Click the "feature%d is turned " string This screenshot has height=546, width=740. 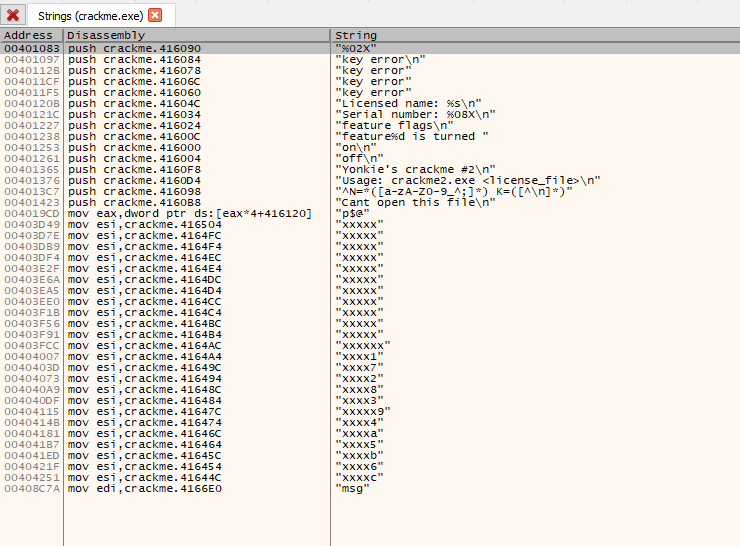[411, 136]
